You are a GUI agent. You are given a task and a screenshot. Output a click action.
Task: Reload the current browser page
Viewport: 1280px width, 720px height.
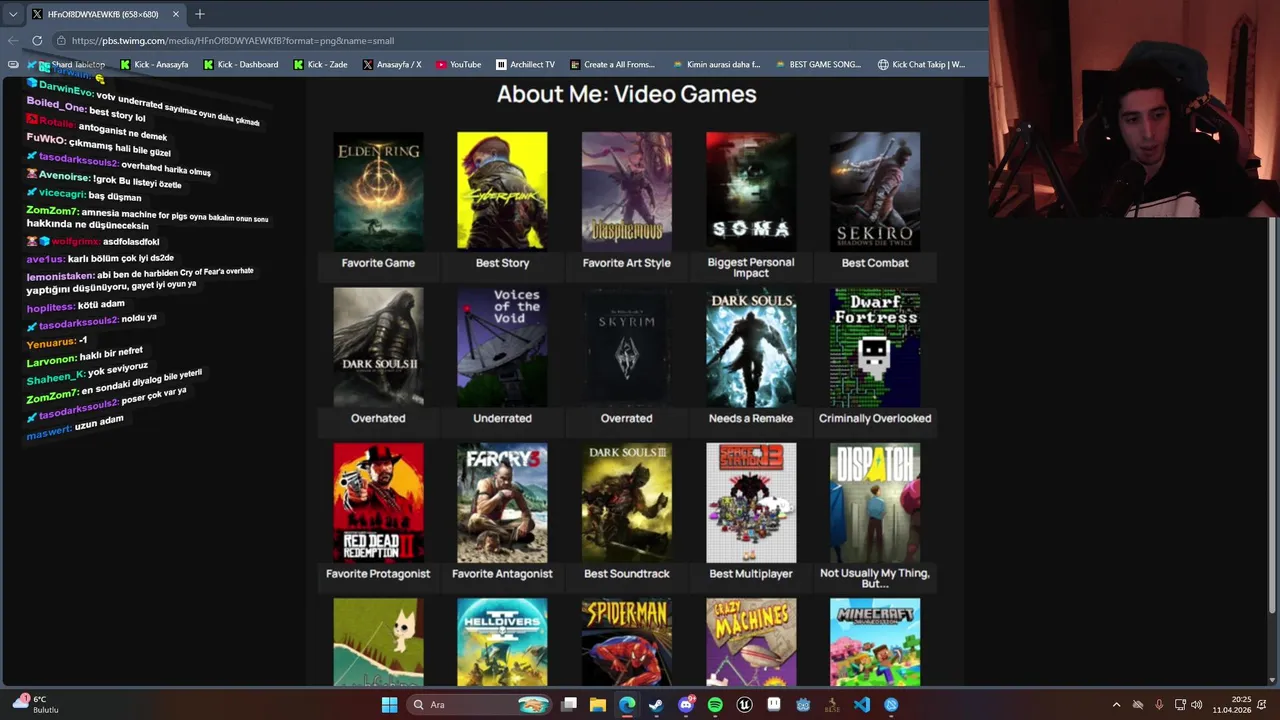click(x=37, y=41)
